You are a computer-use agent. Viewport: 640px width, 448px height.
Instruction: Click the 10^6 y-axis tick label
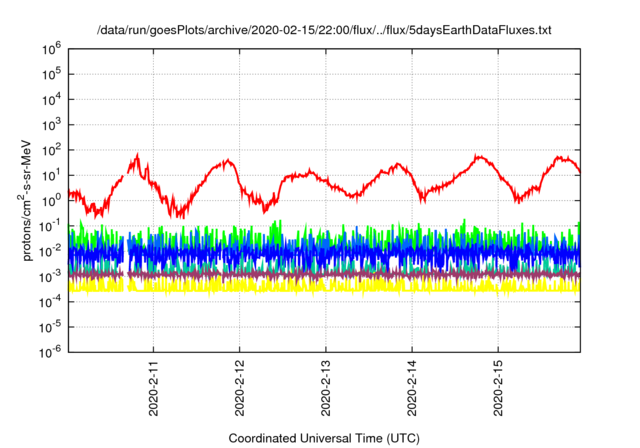[51, 49]
